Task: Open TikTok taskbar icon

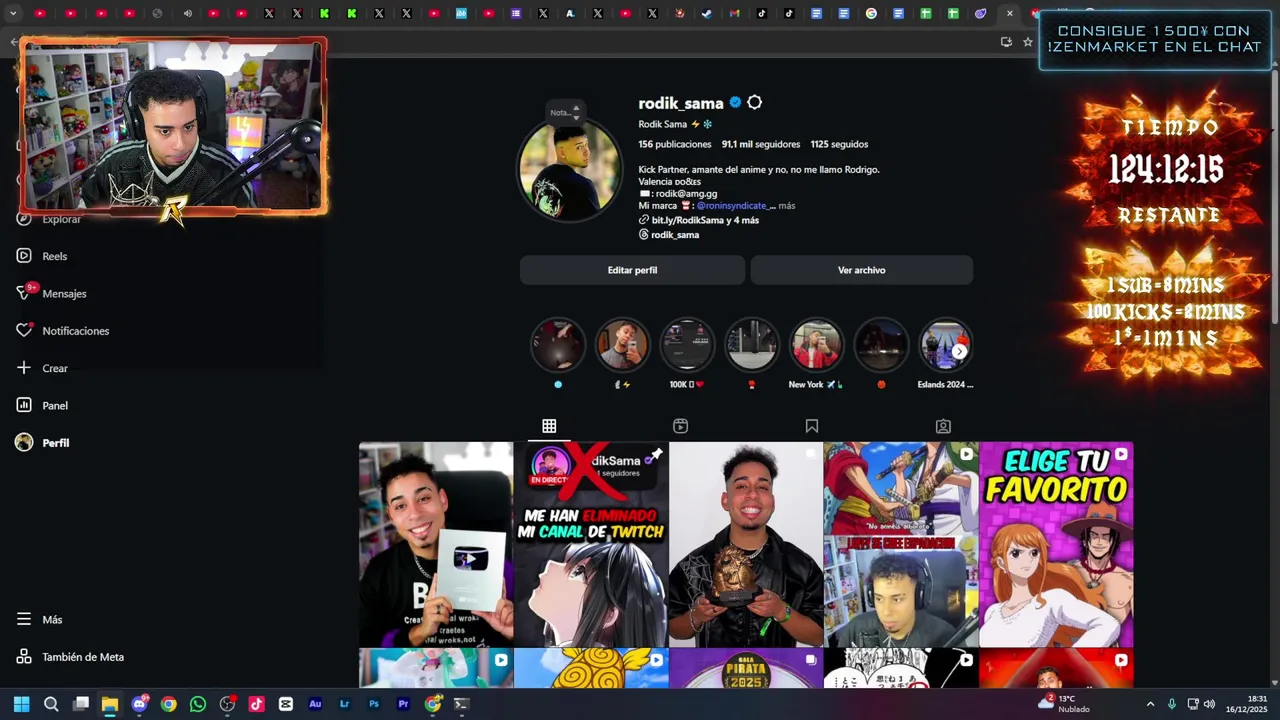Action: pyautogui.click(x=257, y=704)
